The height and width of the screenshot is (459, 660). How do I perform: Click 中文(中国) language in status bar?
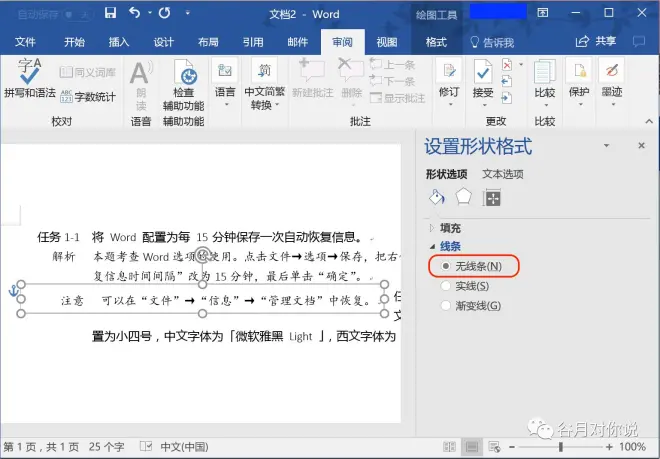tap(184, 447)
